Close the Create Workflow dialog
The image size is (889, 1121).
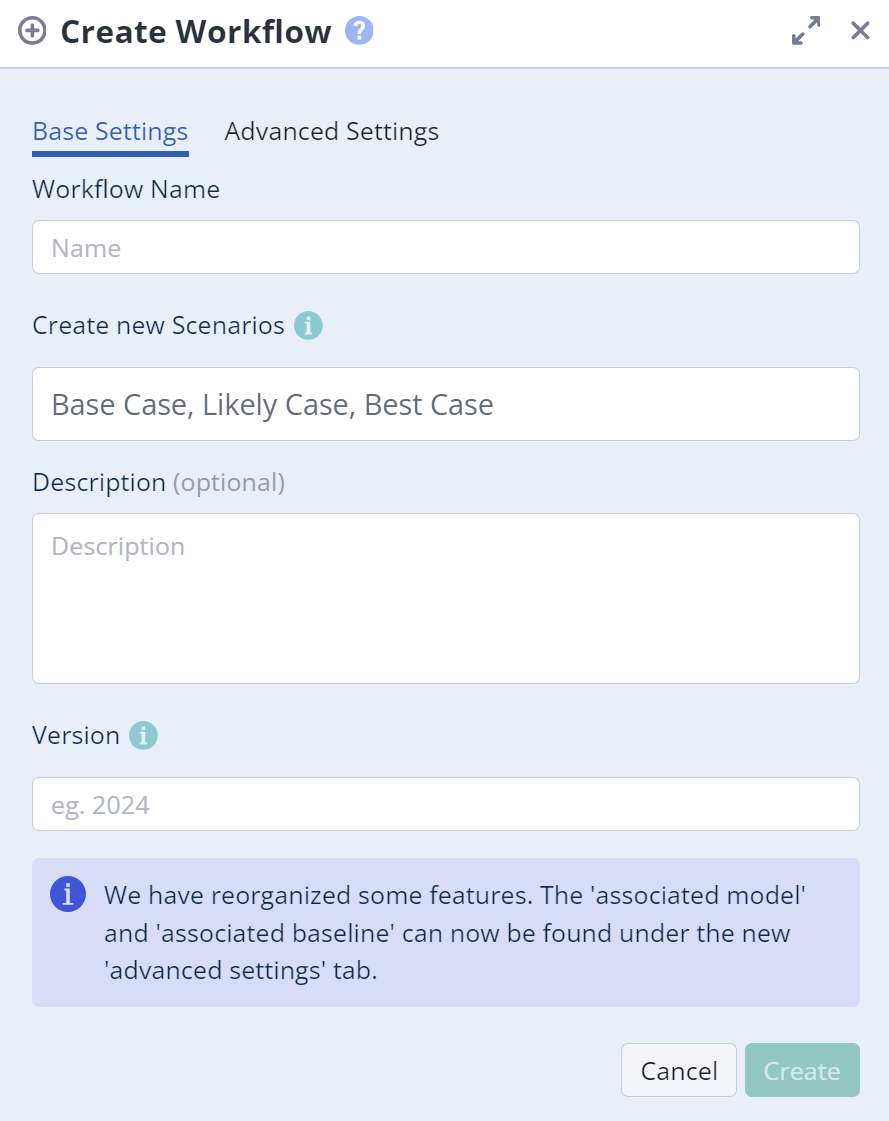click(x=860, y=31)
